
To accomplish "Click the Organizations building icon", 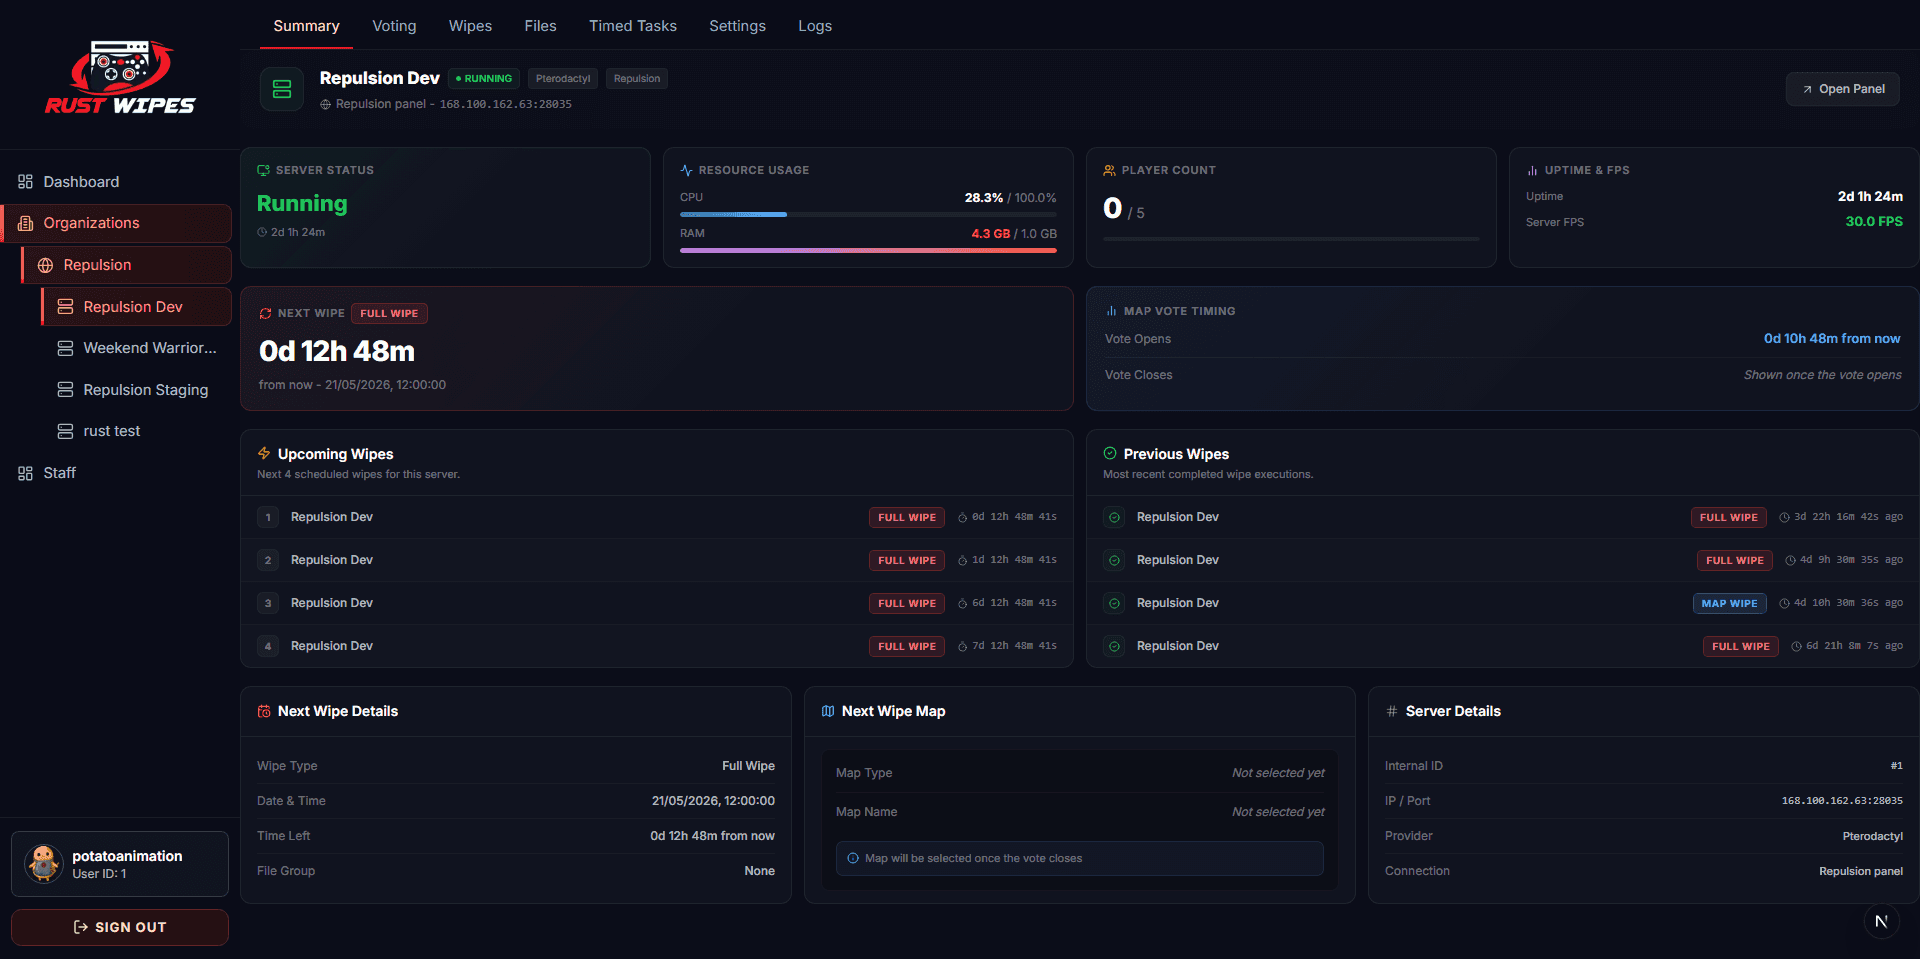I will [25, 223].
